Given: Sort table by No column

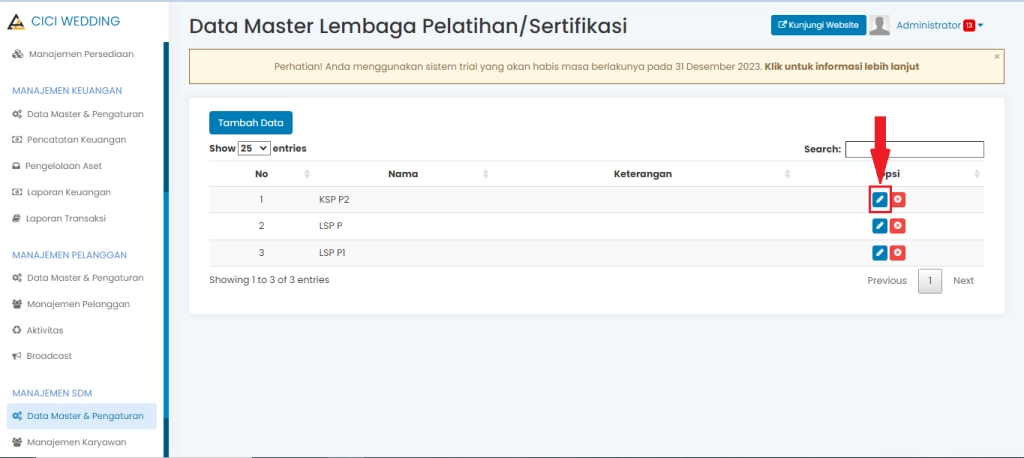Looking at the screenshot, I should [307, 174].
